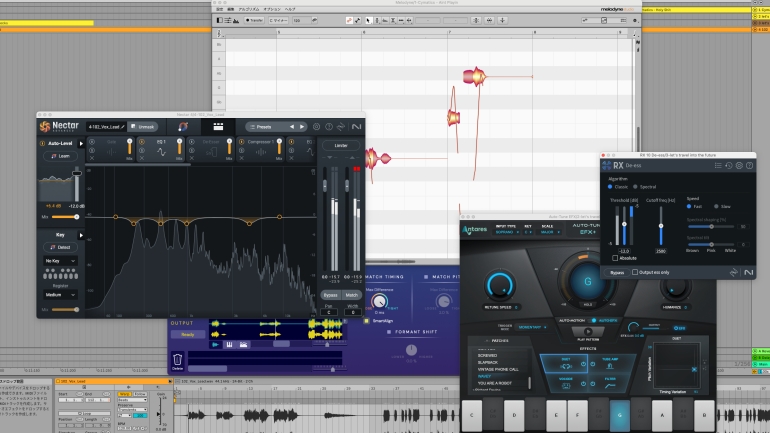Select Melodyne note separation tool

(409, 20)
